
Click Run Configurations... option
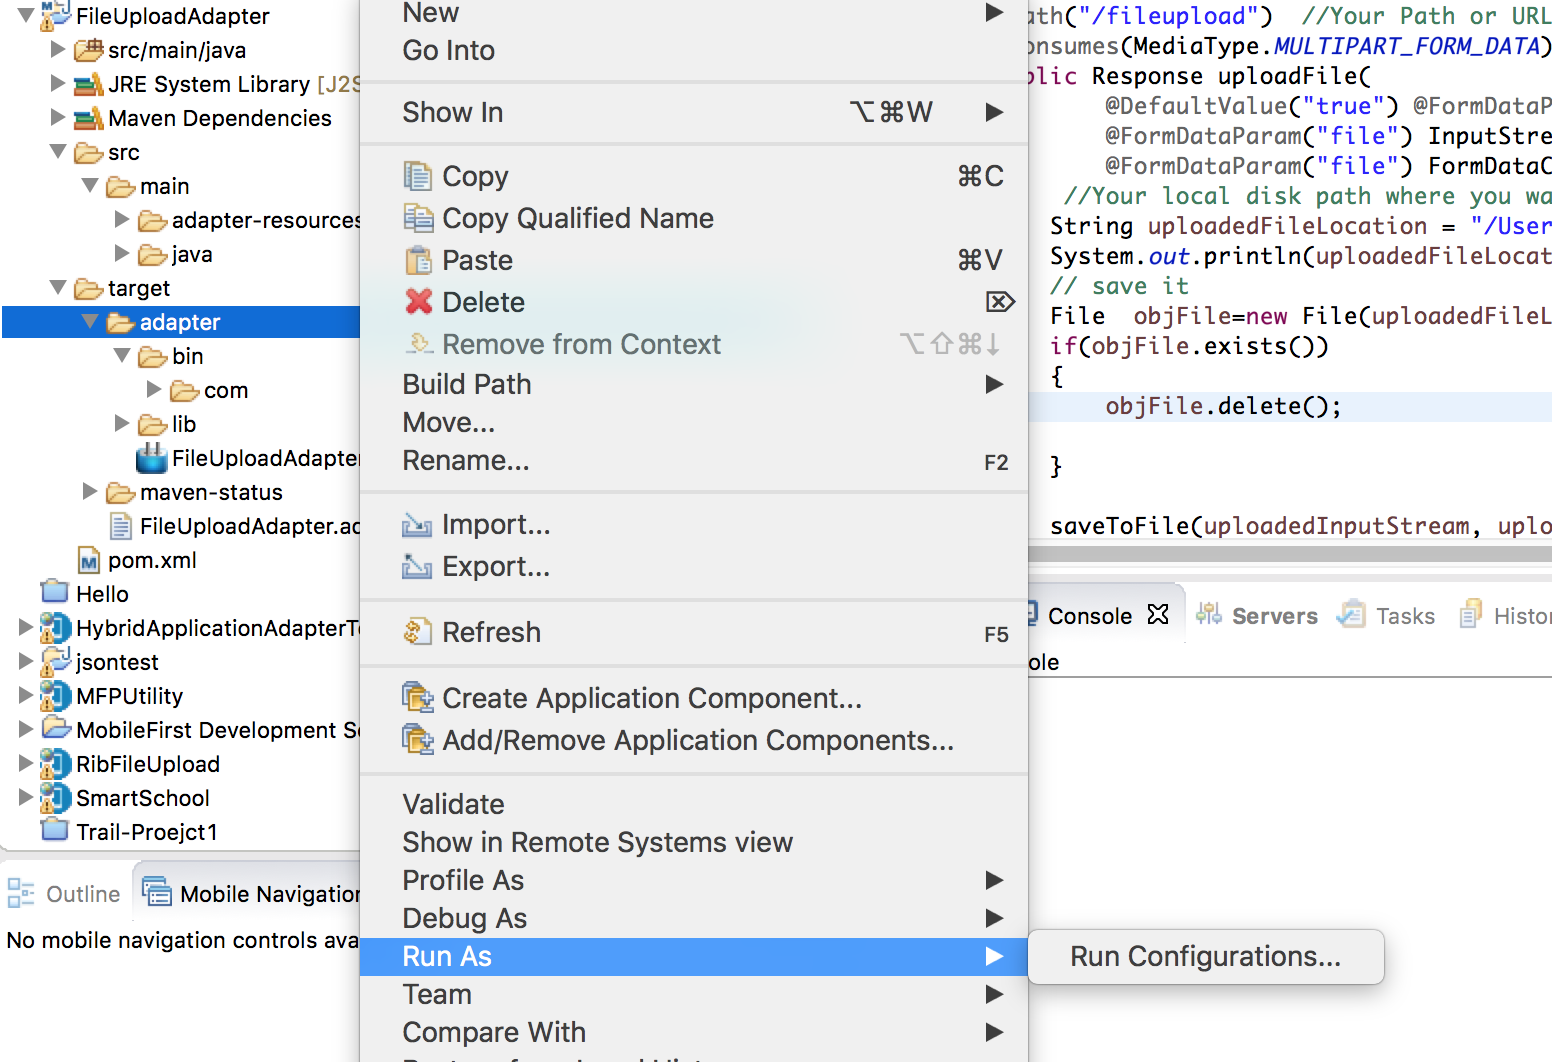[x=1205, y=957]
